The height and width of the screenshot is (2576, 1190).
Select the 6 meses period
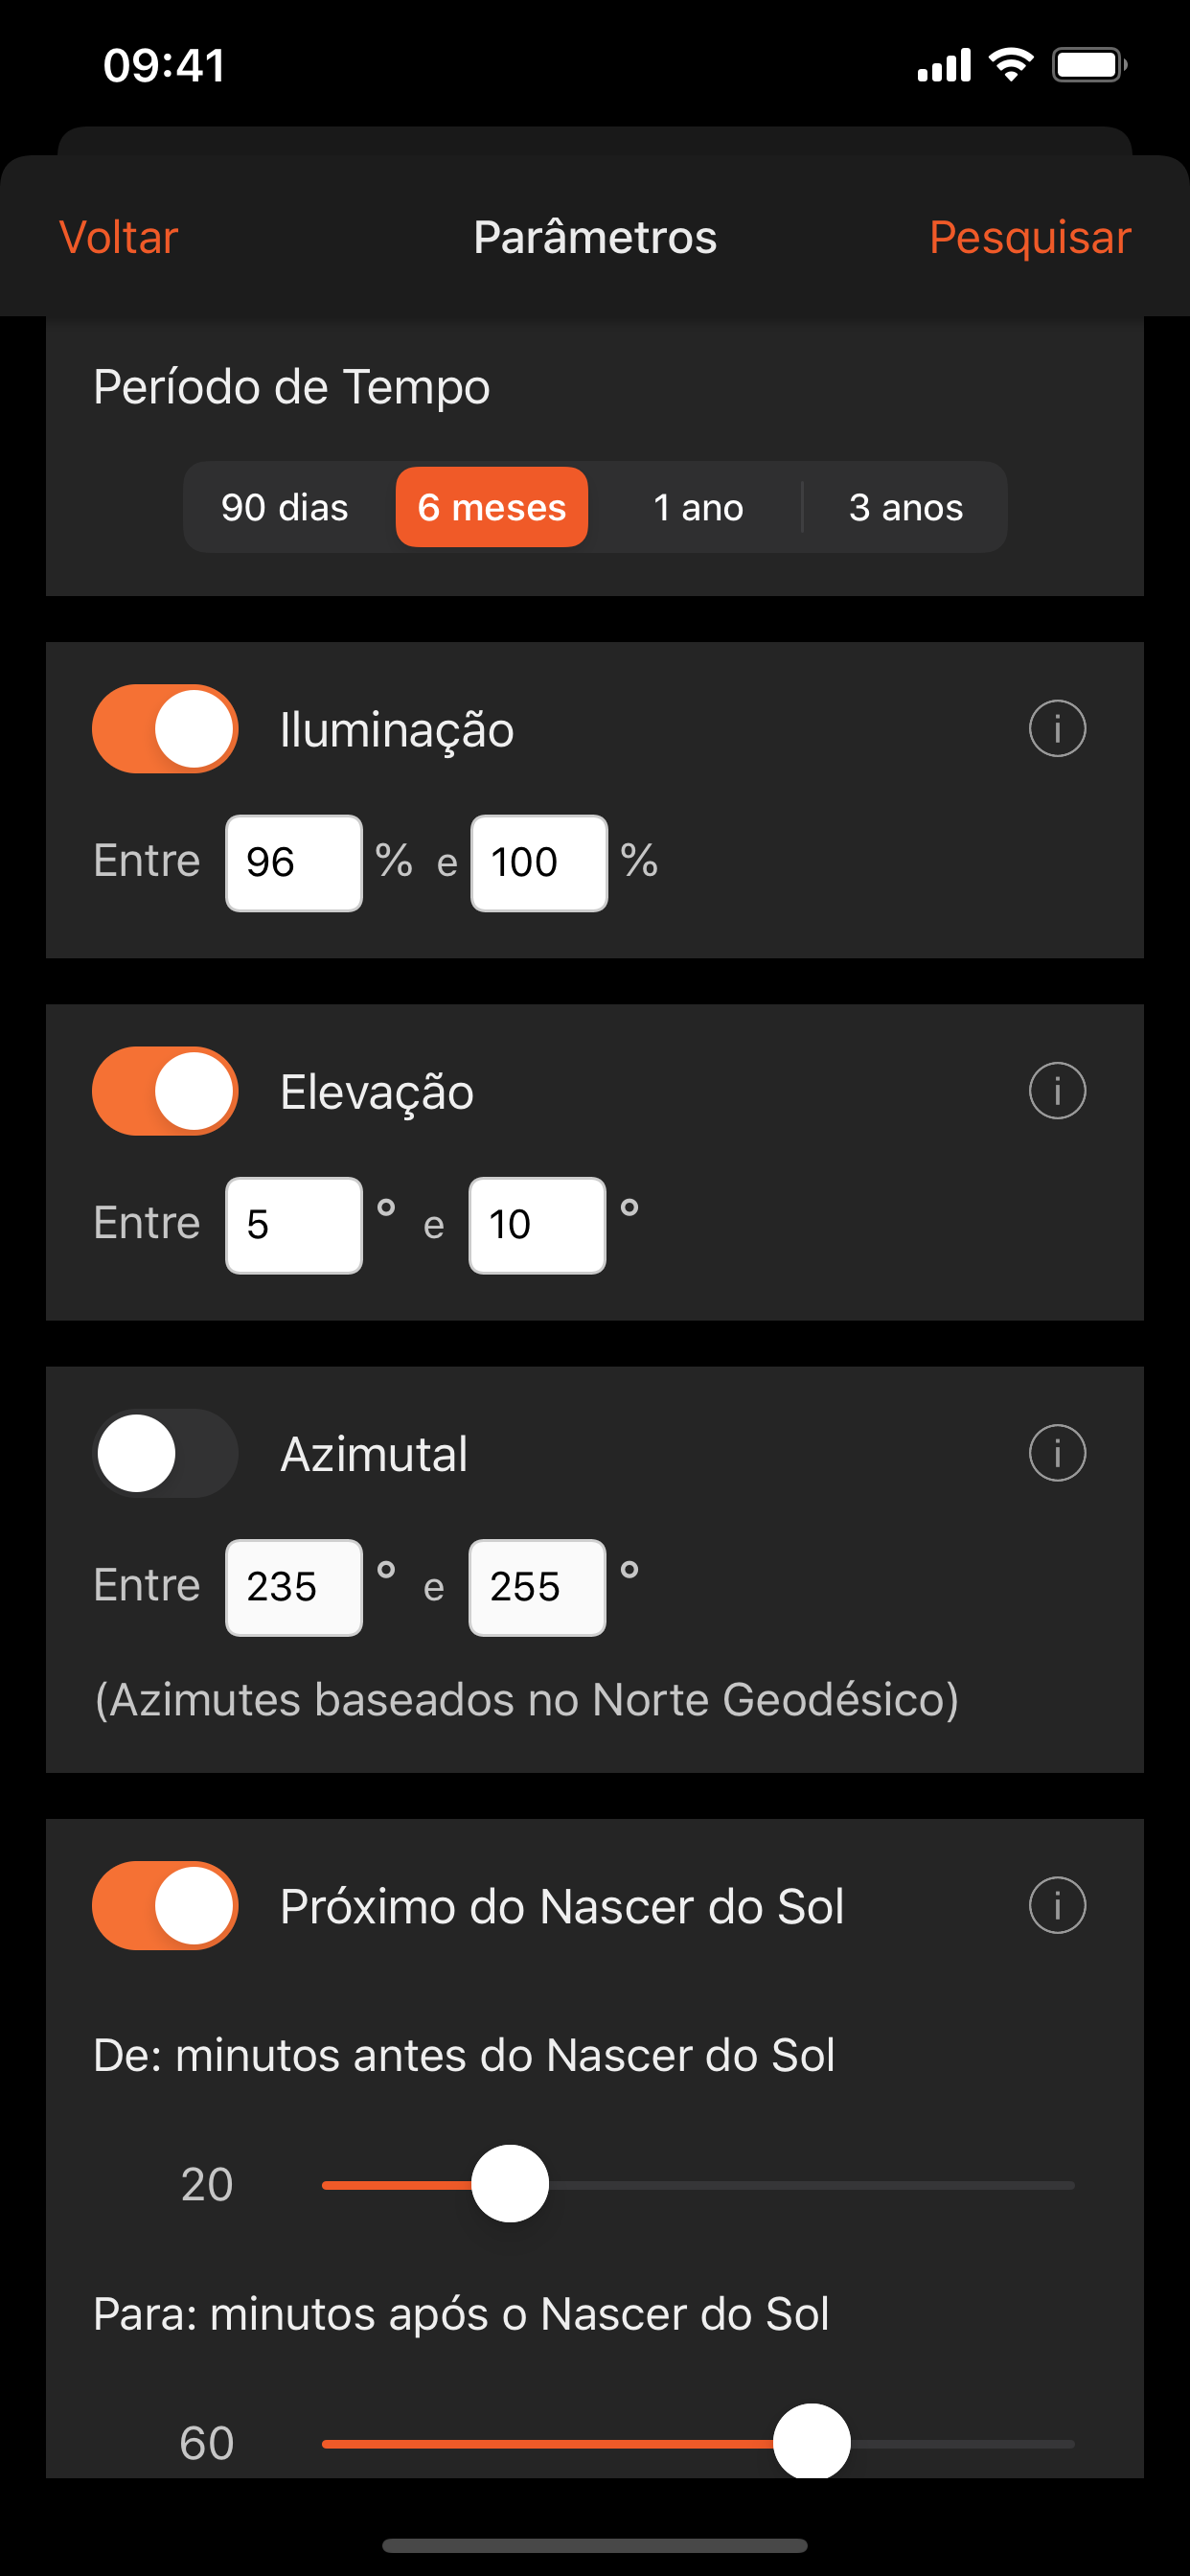click(x=491, y=507)
